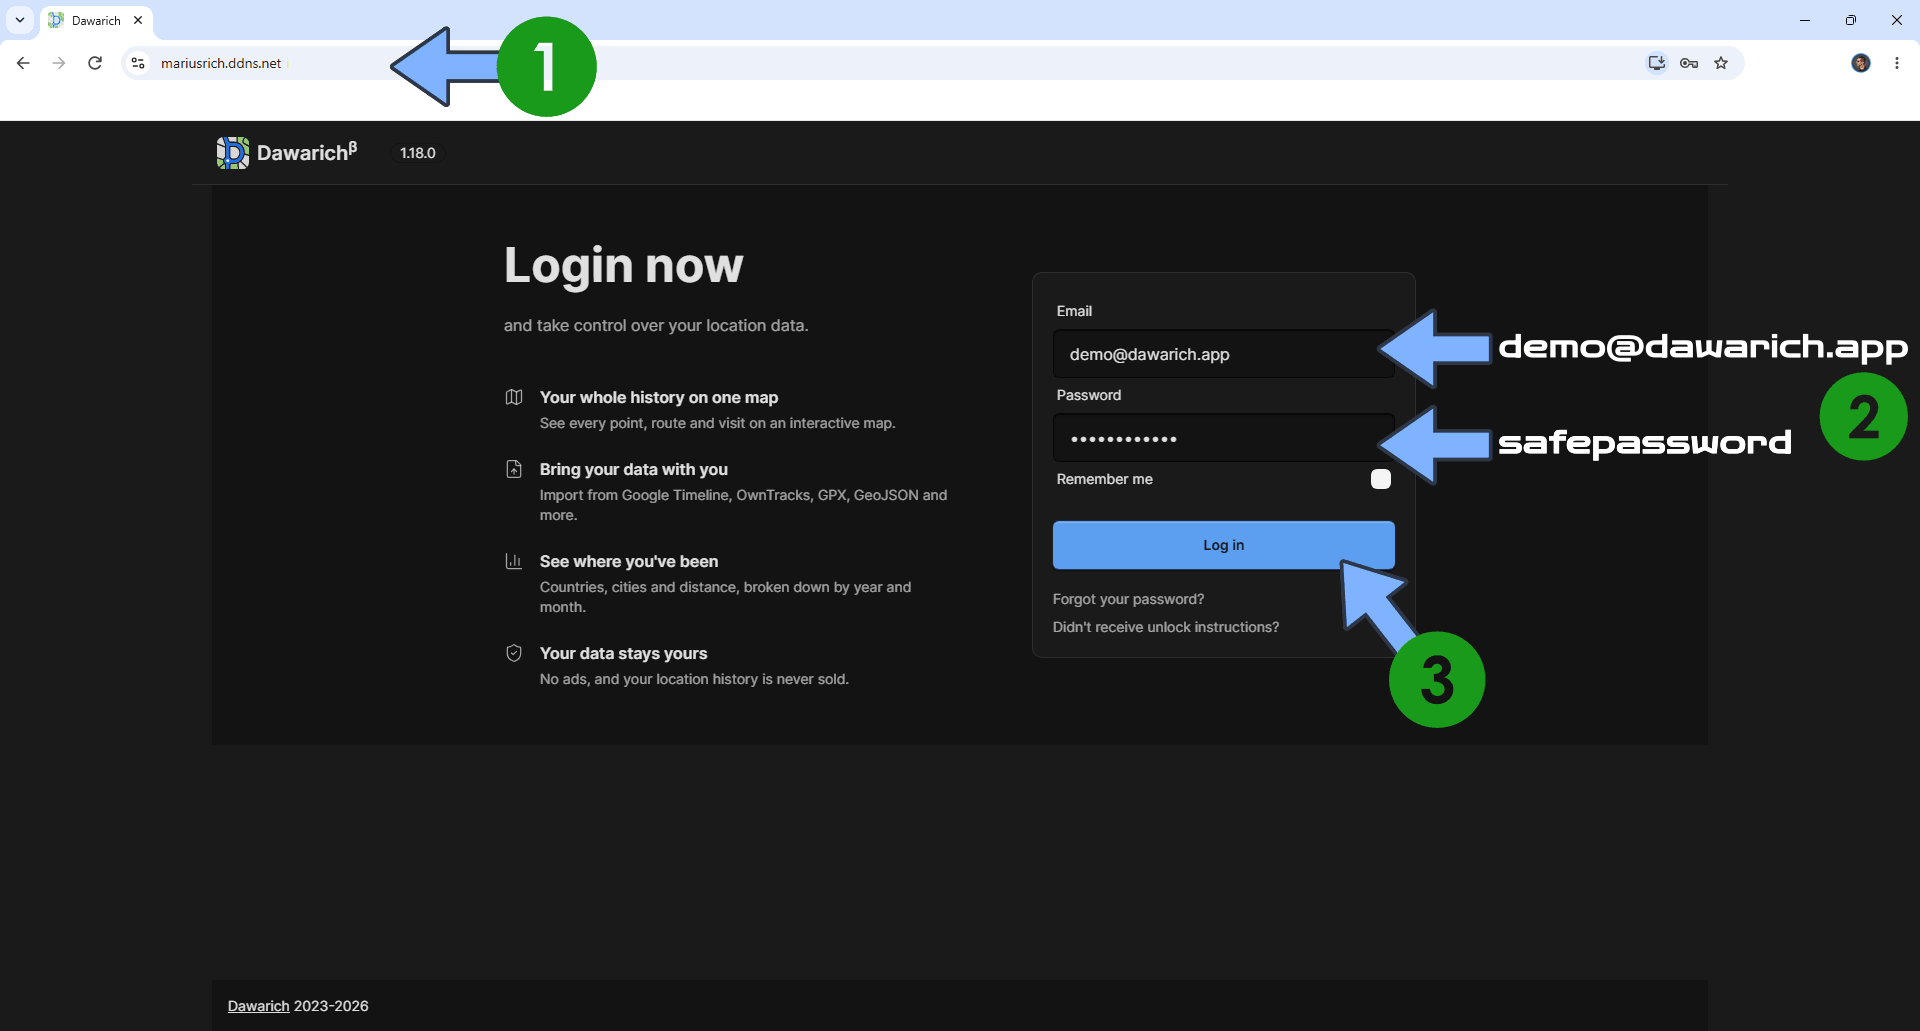Open the tab search dropdown
The width and height of the screenshot is (1920, 1031).
[x=20, y=20]
